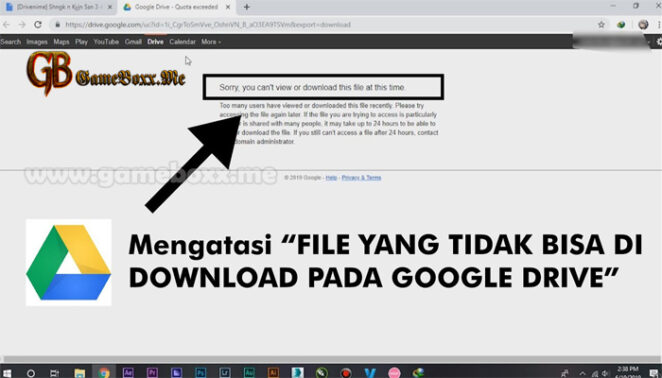This screenshot has width=662, height=378.
Task: Click the horizontal scrollbar at page bottom
Action: 331,359
